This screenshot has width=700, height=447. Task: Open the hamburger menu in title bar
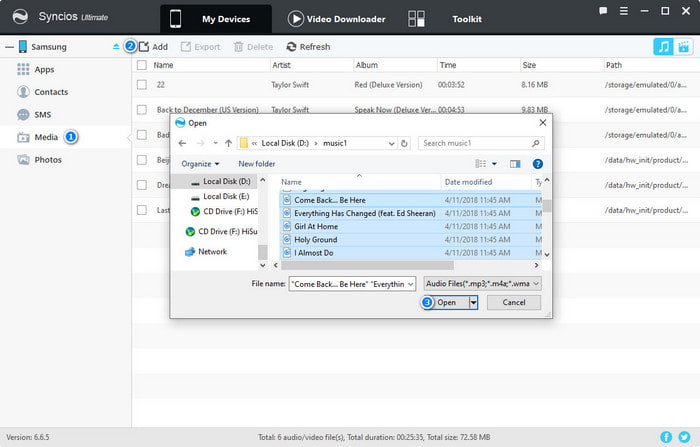click(x=624, y=11)
